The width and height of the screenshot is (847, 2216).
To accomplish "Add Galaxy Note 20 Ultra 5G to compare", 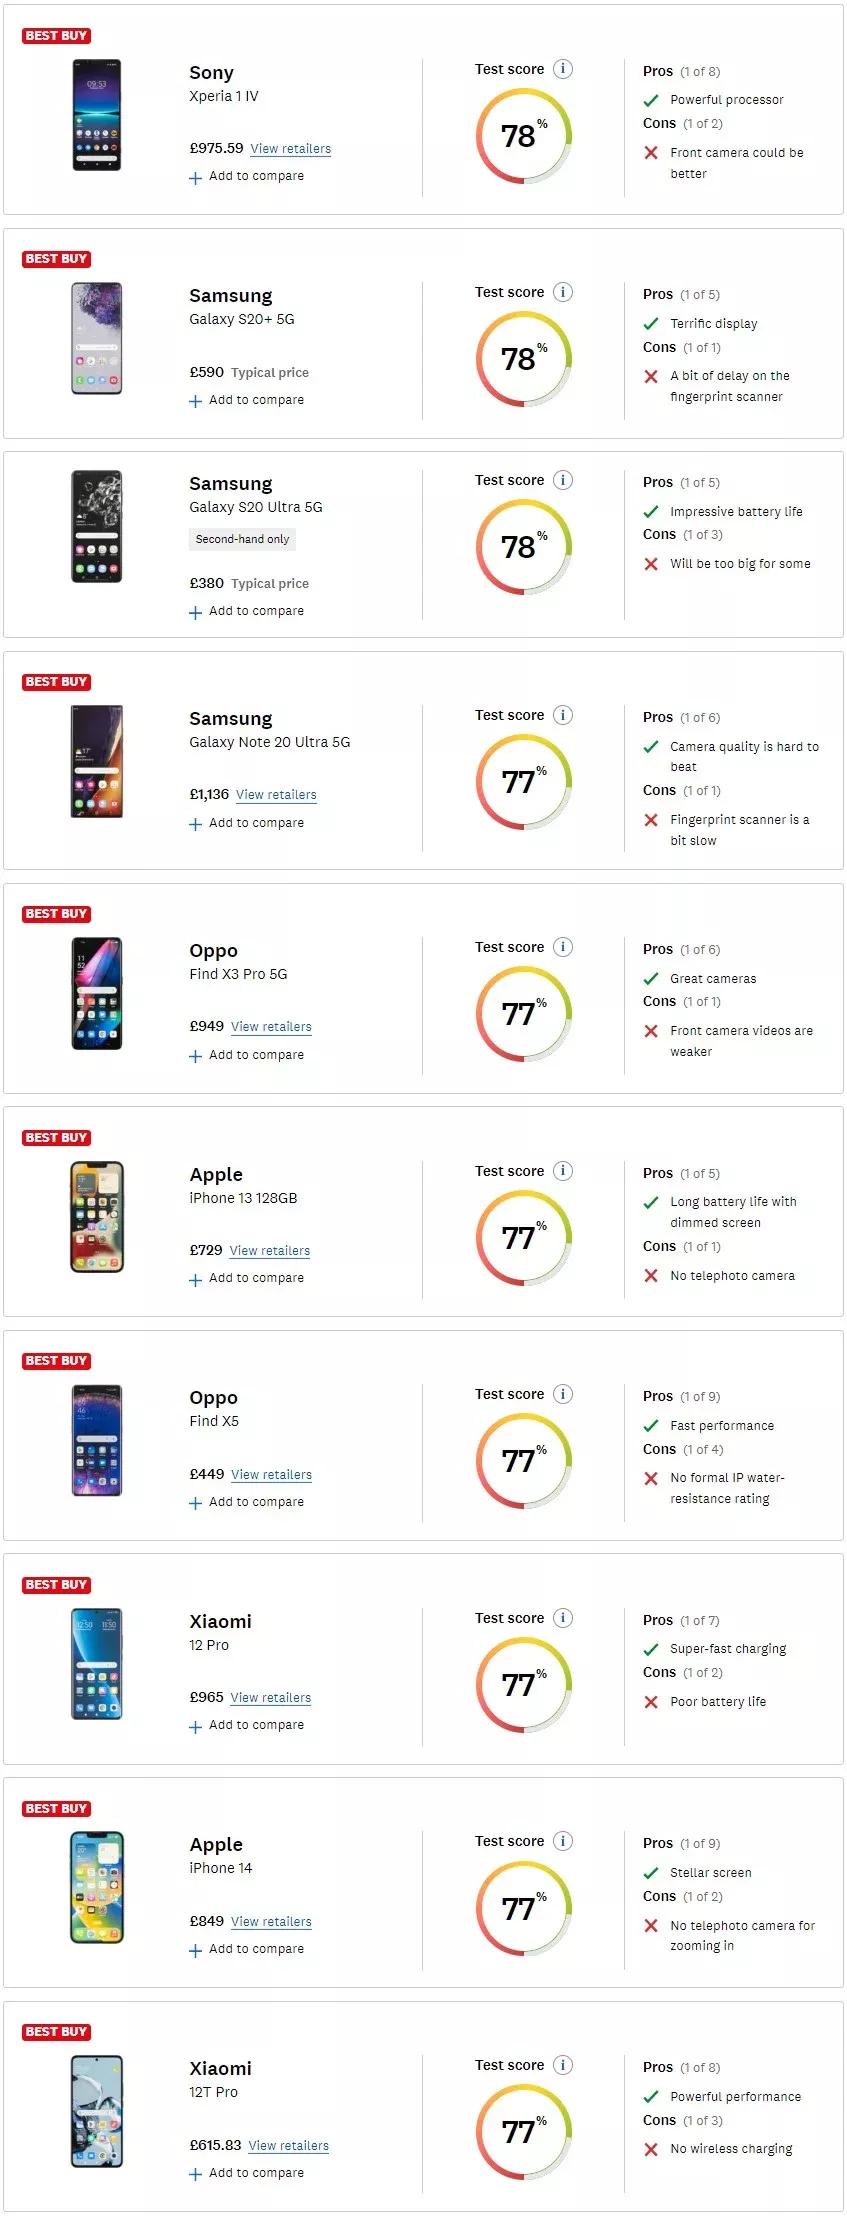I will tap(247, 823).
